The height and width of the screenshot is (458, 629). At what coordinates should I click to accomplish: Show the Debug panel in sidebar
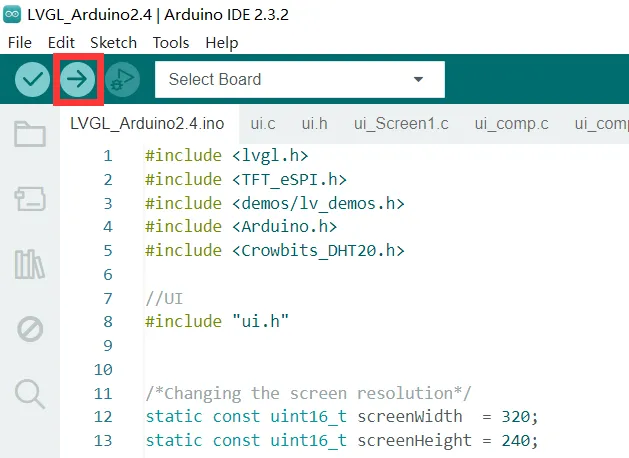point(30,329)
